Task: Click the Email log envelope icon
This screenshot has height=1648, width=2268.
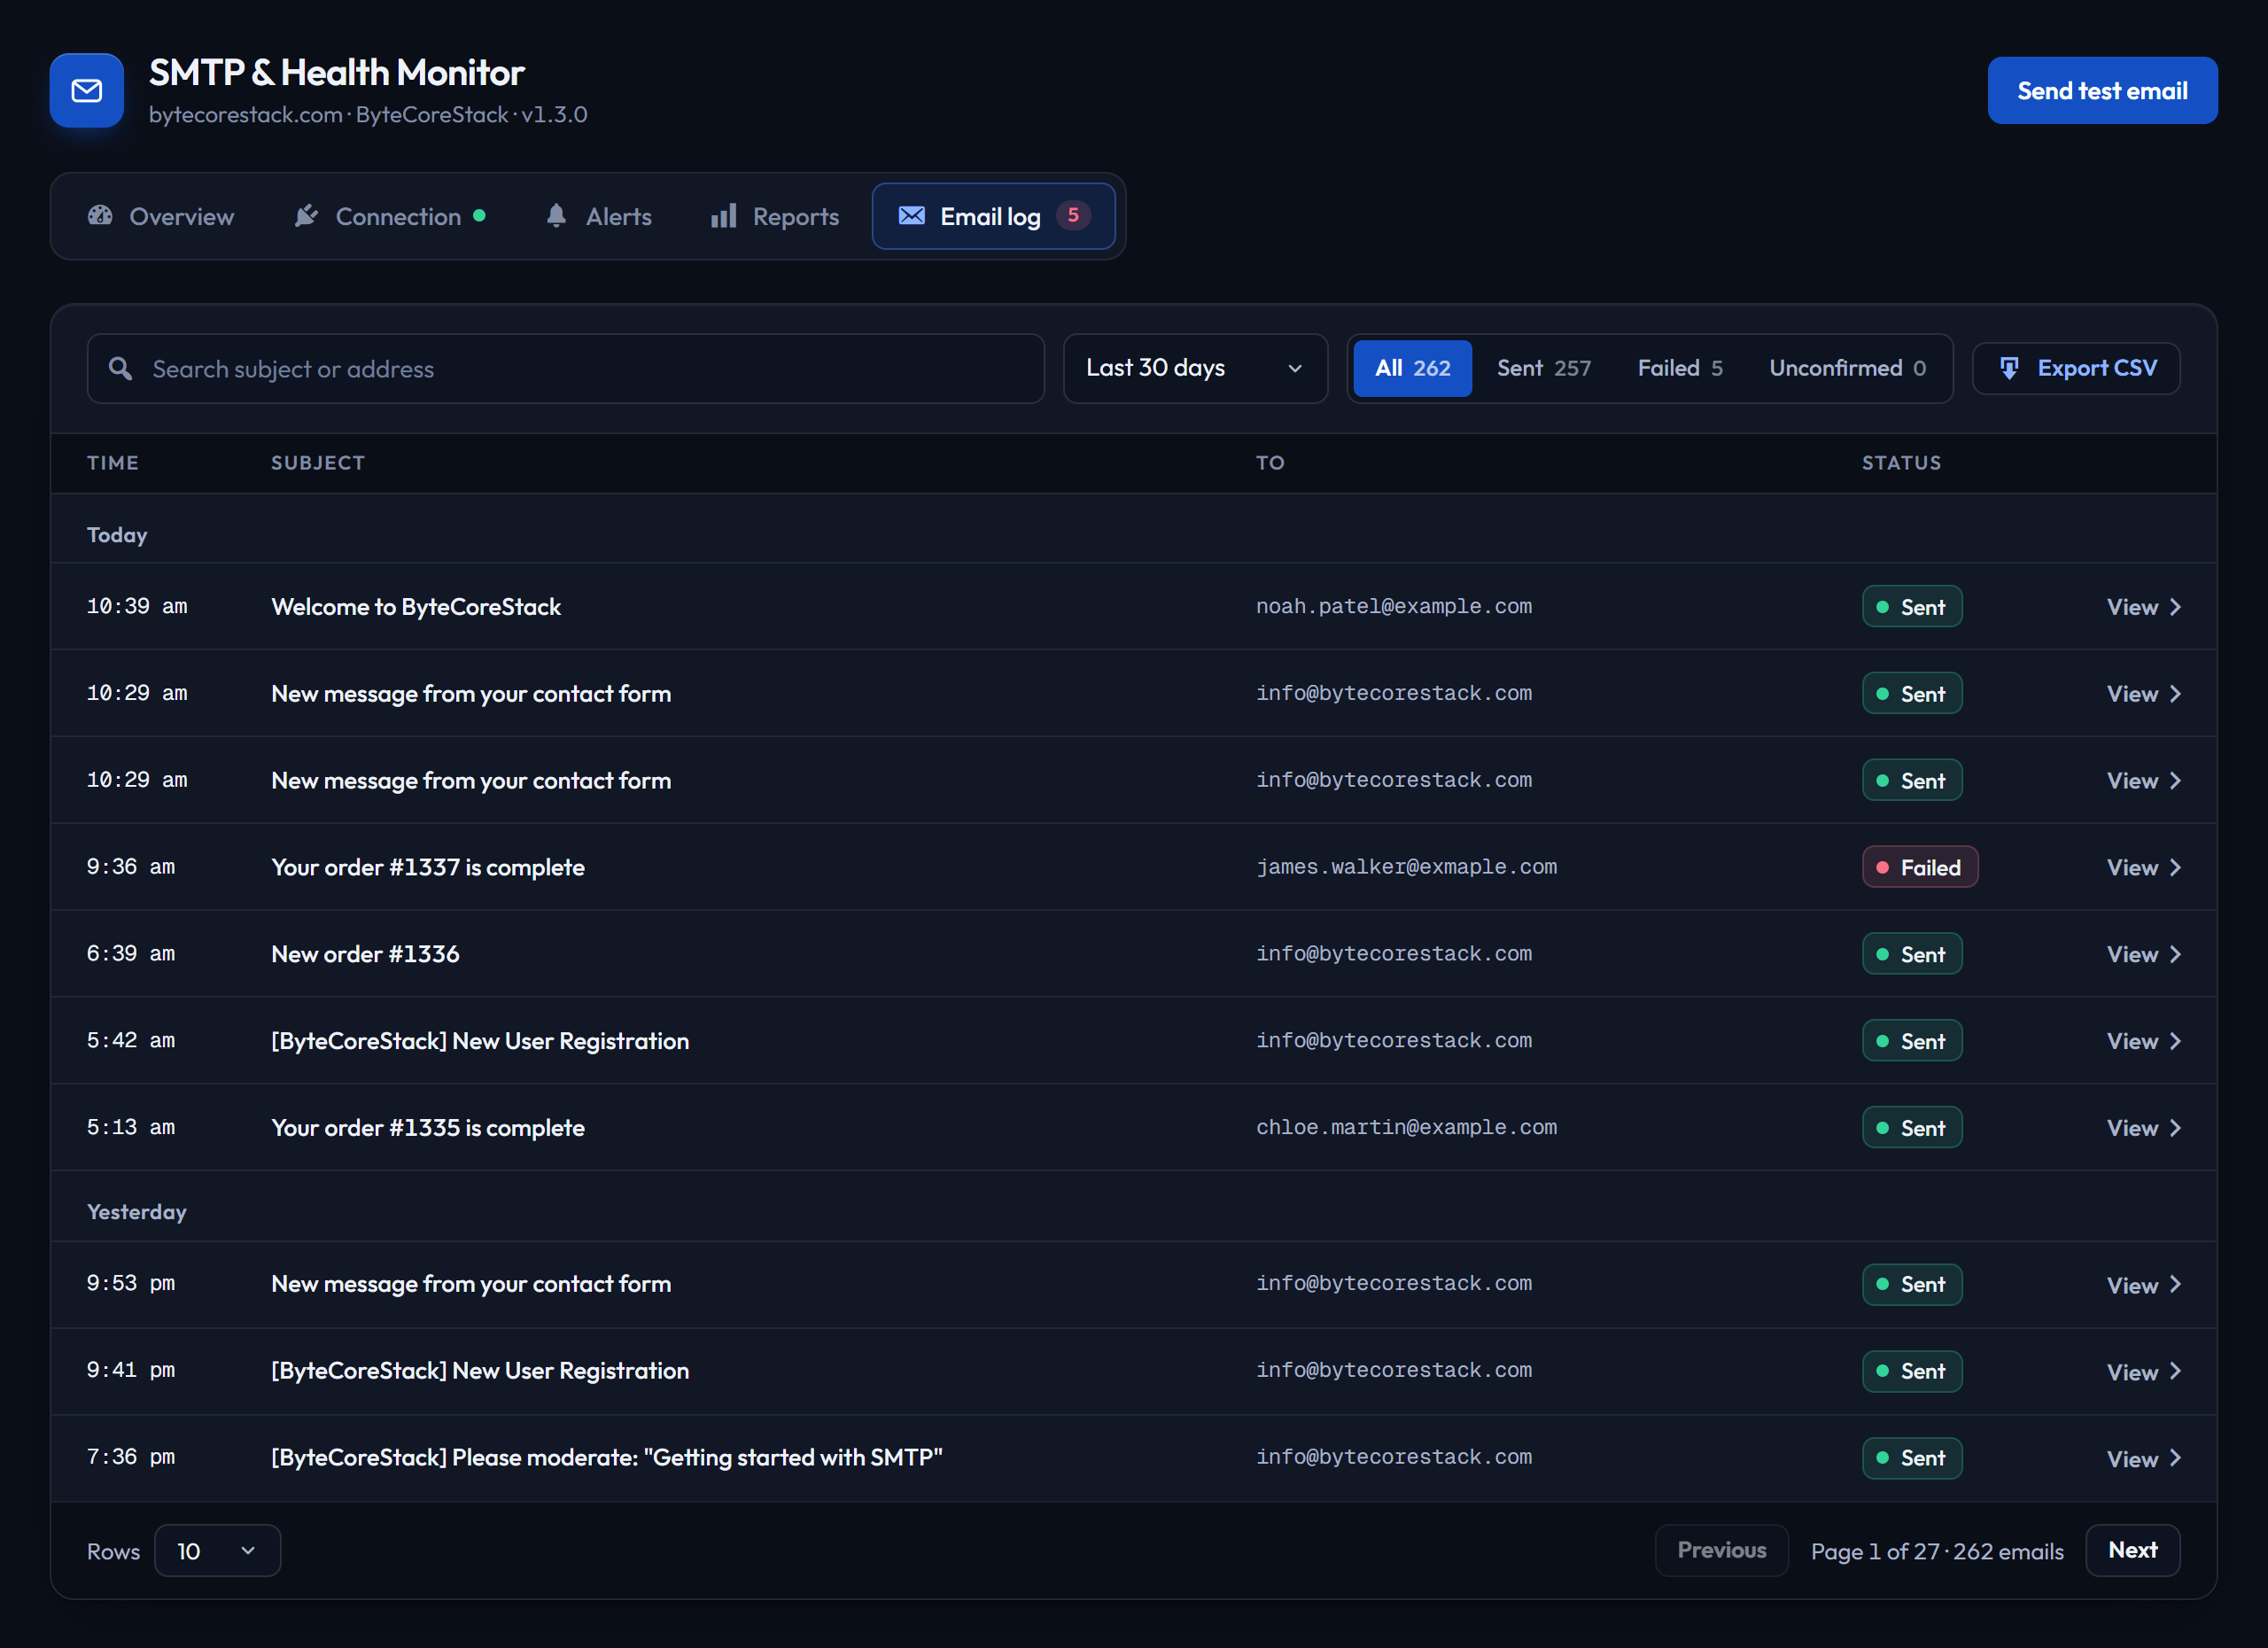Action: click(912, 216)
